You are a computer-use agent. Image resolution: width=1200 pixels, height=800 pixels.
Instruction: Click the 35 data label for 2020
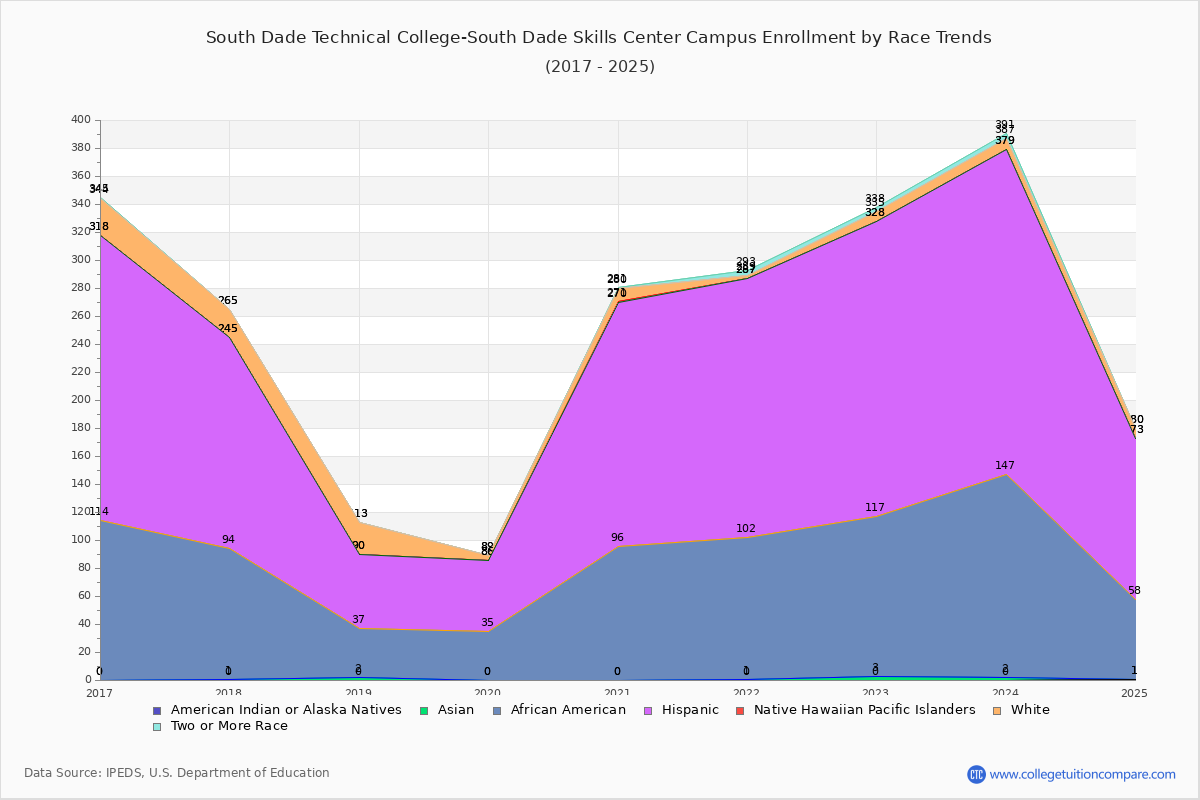(487, 623)
